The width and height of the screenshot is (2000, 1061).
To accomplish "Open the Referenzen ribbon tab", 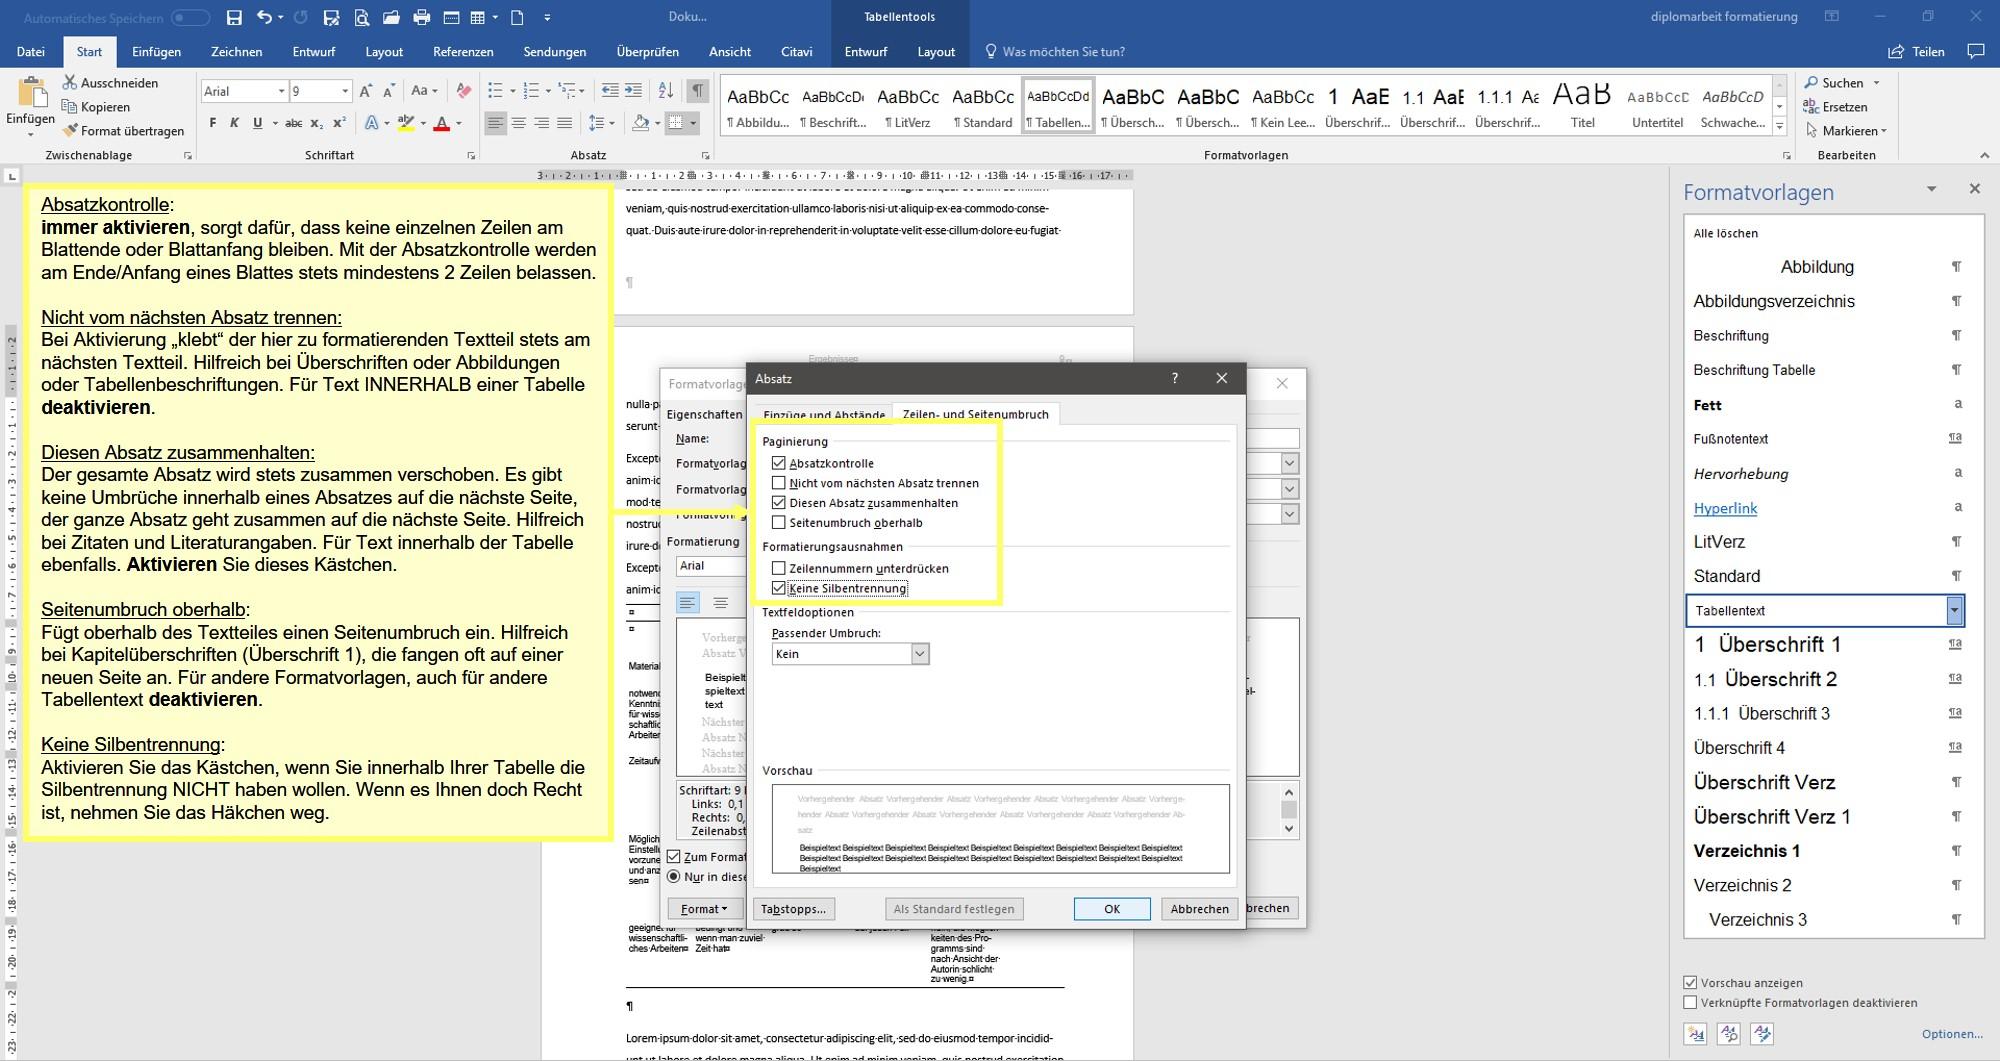I will (463, 51).
